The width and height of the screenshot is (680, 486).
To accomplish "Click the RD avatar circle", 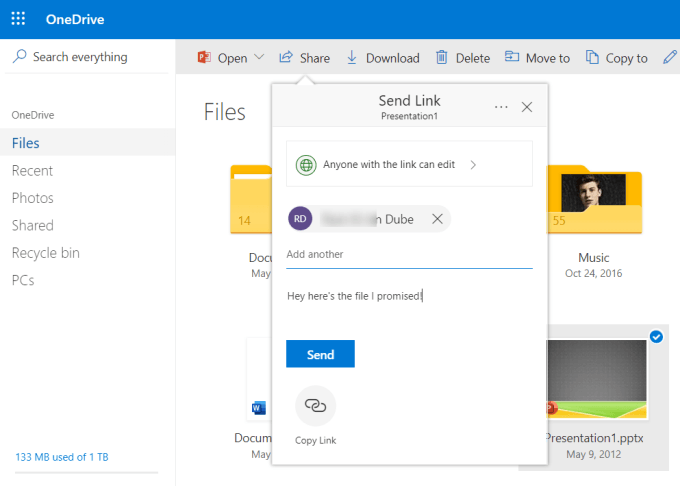I will (300, 219).
